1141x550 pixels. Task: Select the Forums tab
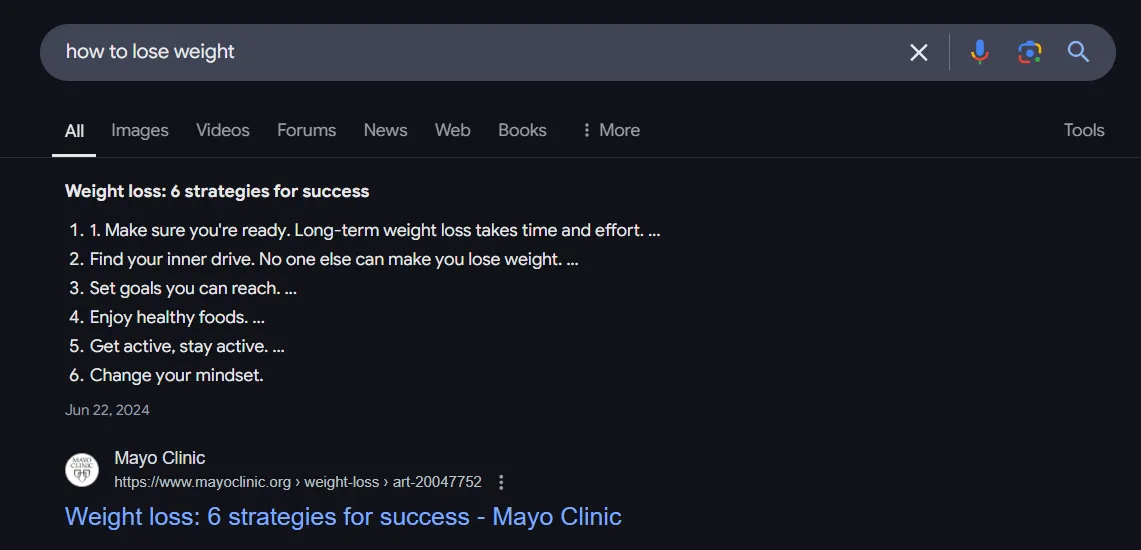(x=306, y=130)
